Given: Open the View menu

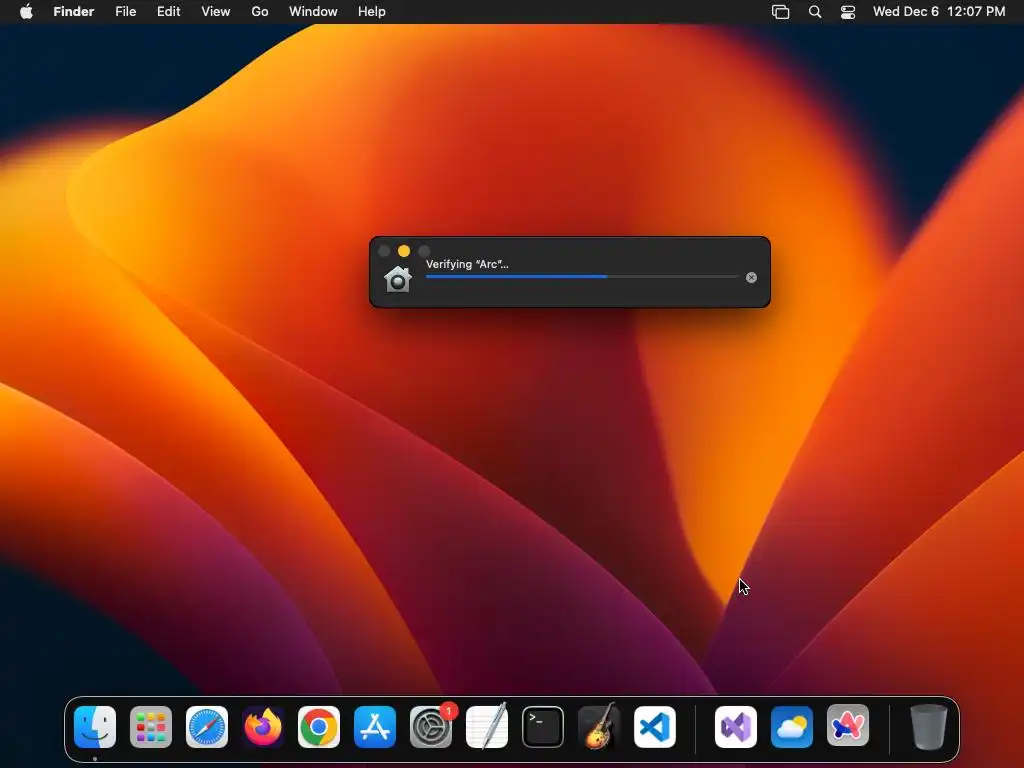Looking at the screenshot, I should [x=216, y=12].
